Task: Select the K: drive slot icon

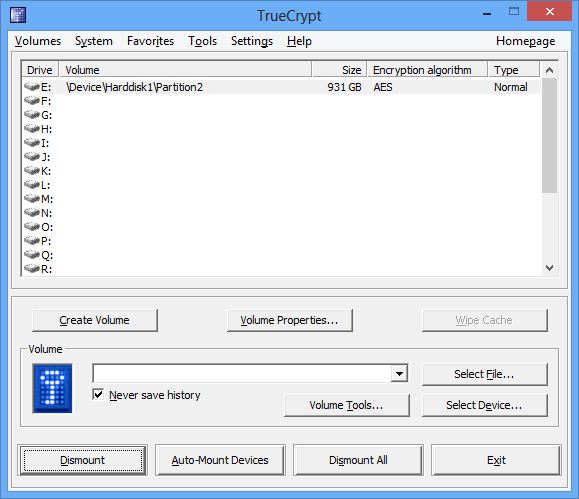Action: click(32, 171)
